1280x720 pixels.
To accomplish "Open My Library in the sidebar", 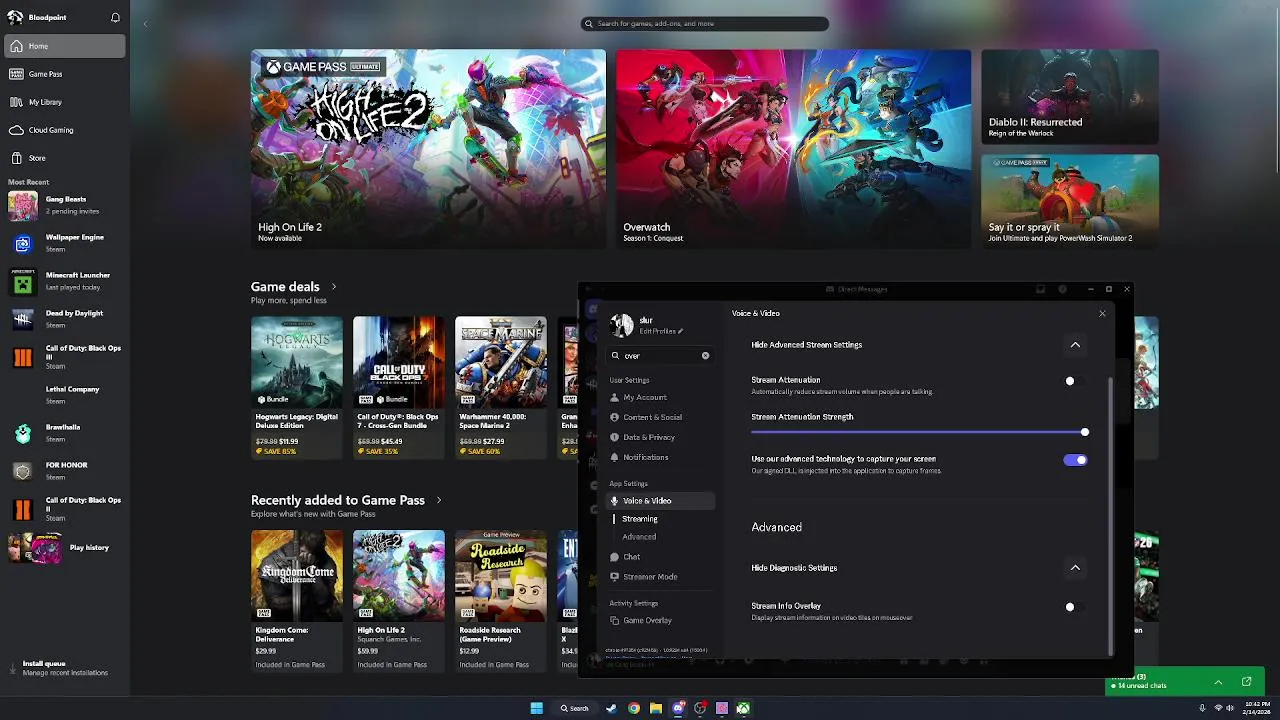I will point(65,102).
